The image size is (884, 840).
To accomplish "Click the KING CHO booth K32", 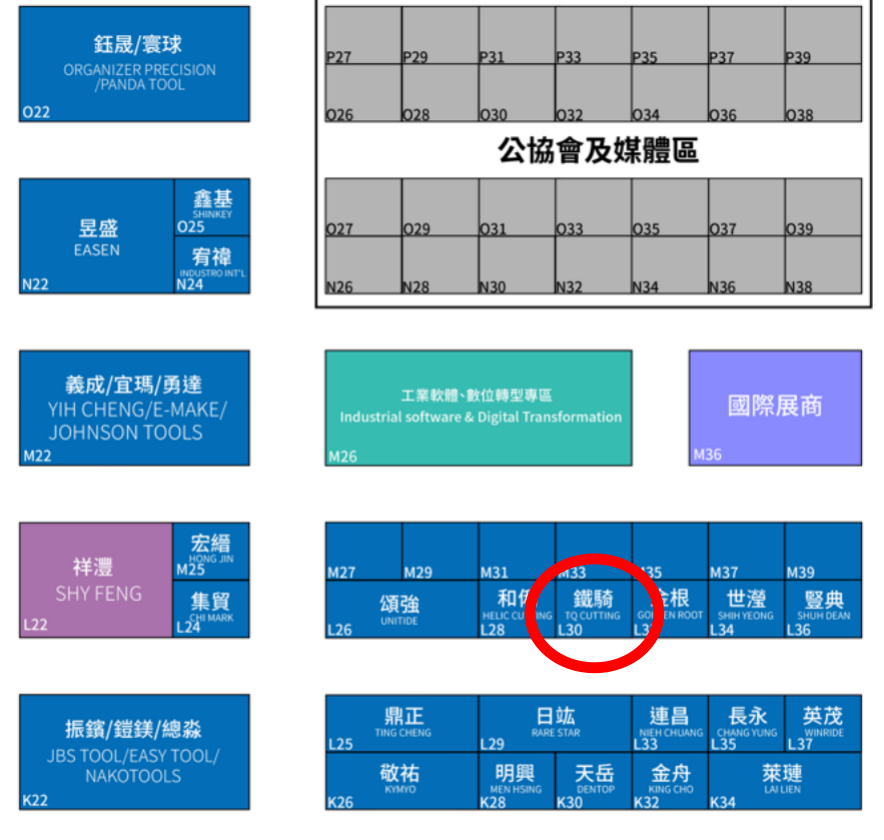I will (x=670, y=781).
